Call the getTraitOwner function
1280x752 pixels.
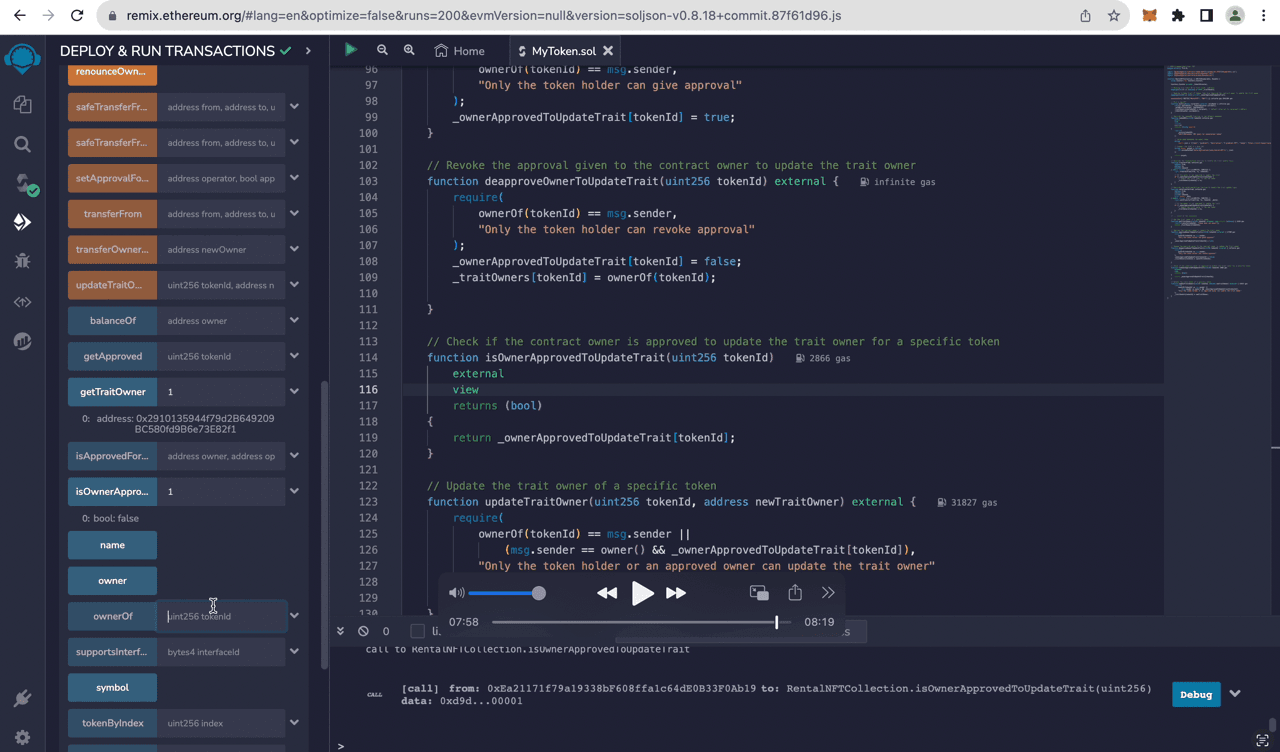pyautogui.click(x=112, y=392)
